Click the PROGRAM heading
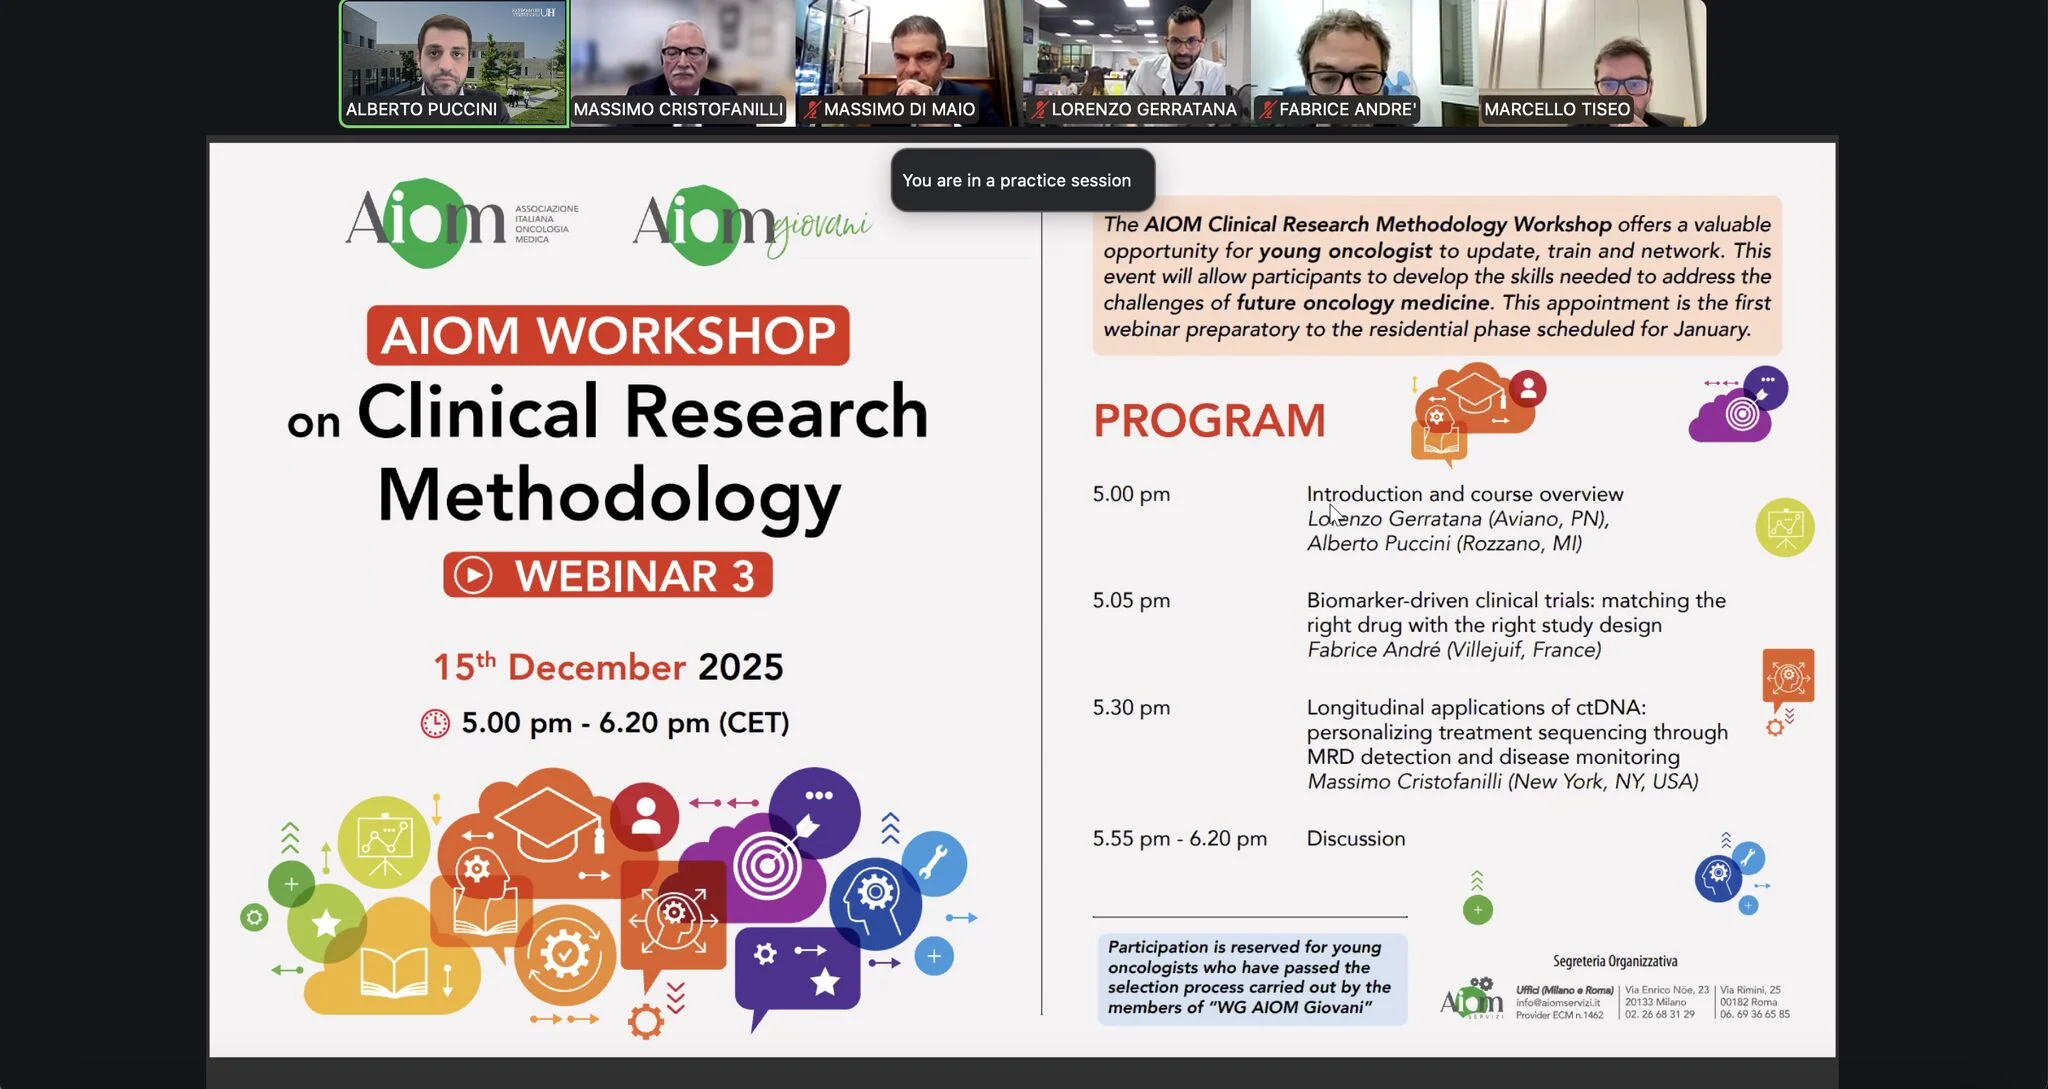The height and width of the screenshot is (1089, 2048). (x=1208, y=421)
